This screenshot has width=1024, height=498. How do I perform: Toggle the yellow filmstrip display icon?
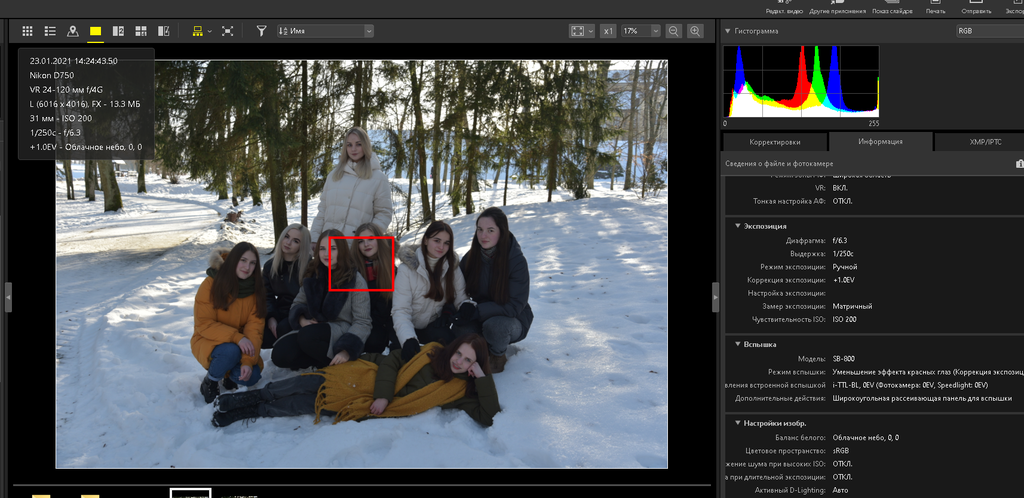coord(197,31)
